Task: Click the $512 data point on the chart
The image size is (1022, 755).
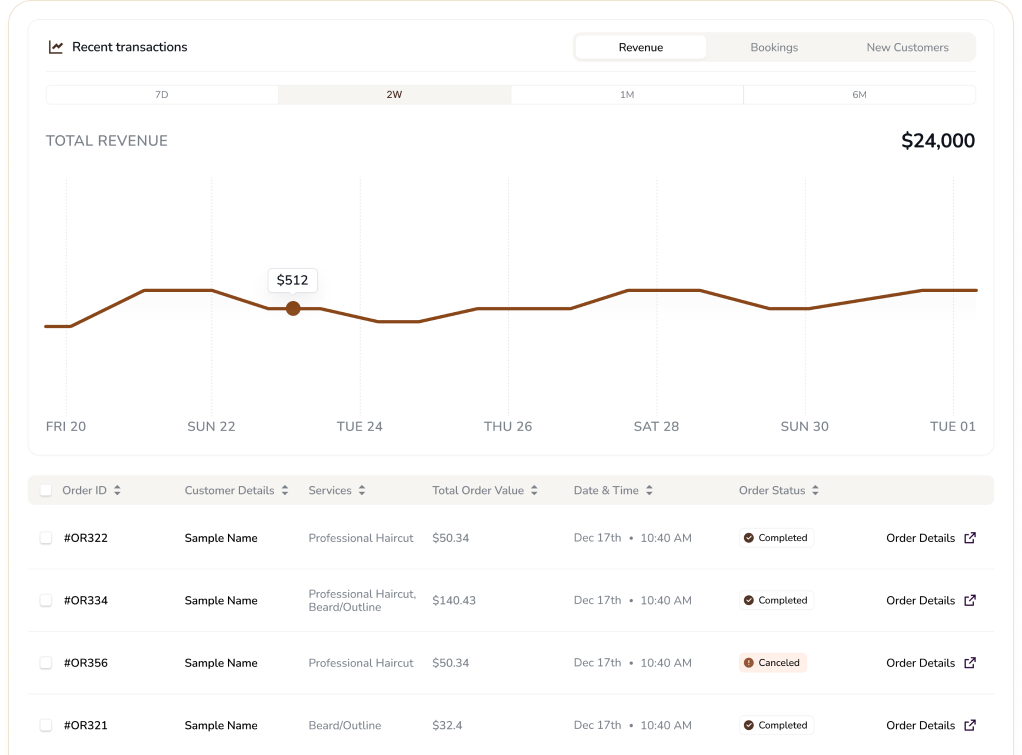Action: point(293,309)
